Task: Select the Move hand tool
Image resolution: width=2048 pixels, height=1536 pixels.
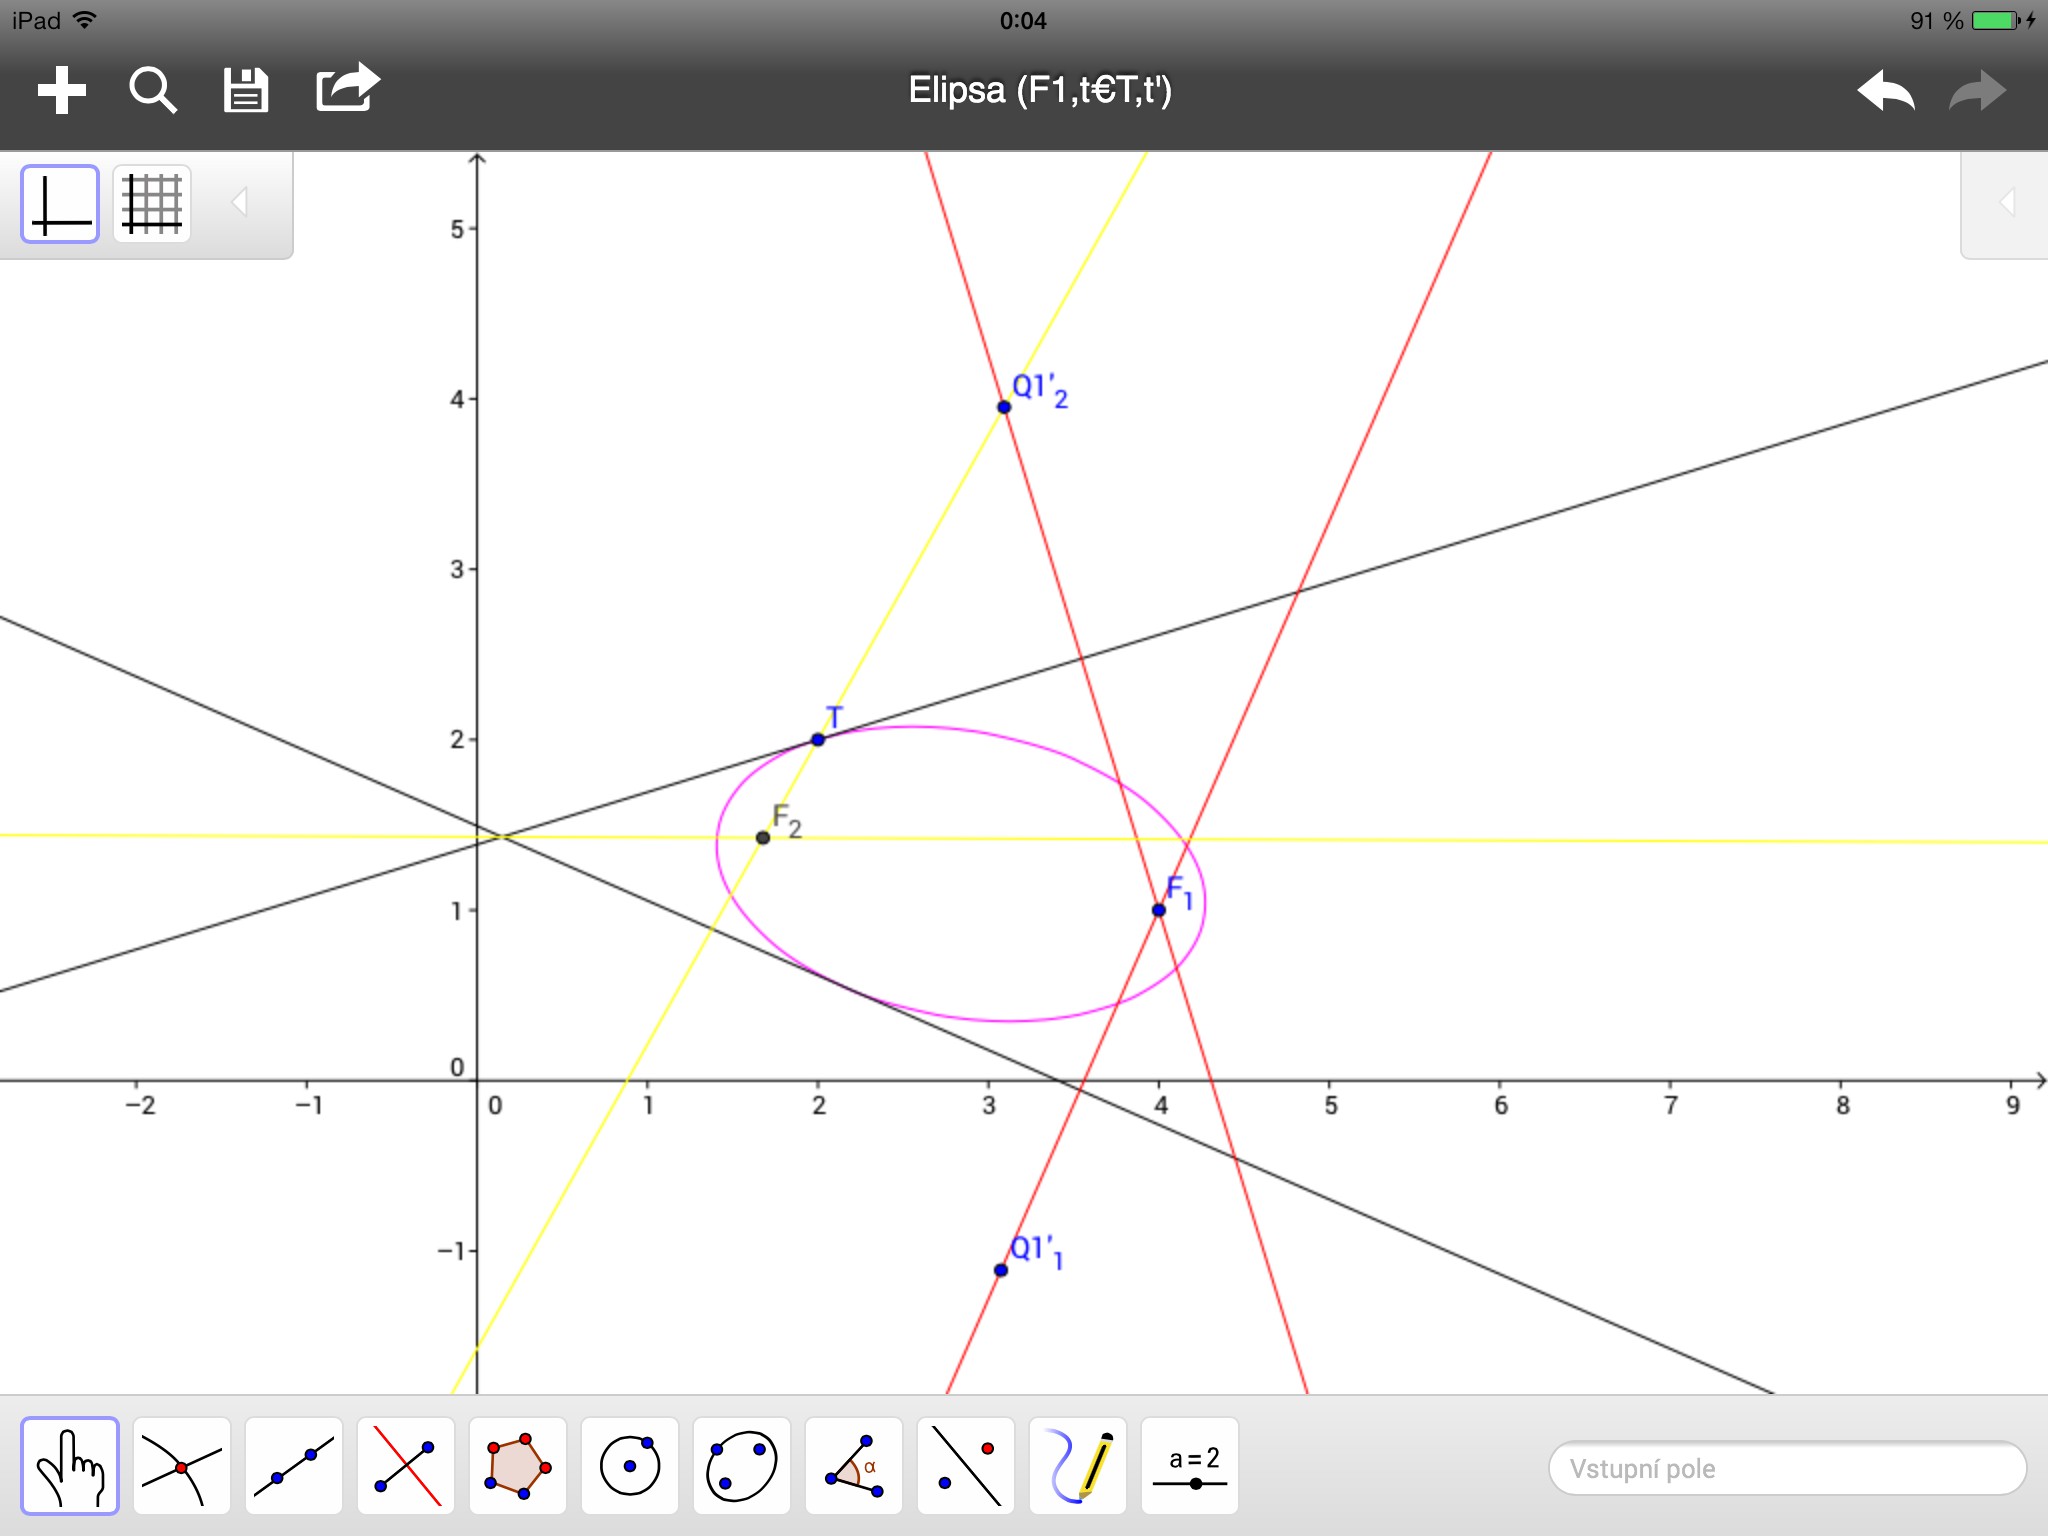Action: (70, 1466)
